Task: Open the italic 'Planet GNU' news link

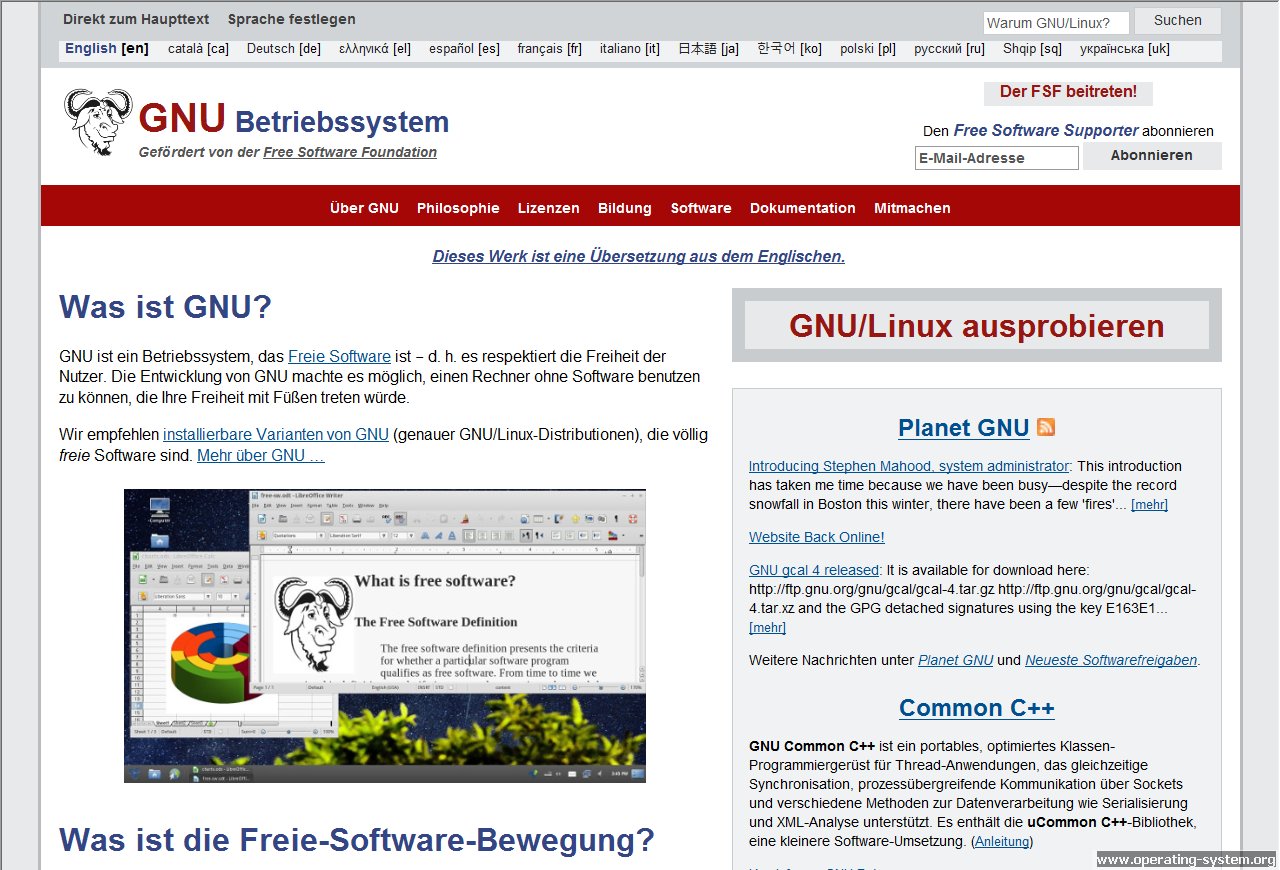Action: (x=955, y=660)
